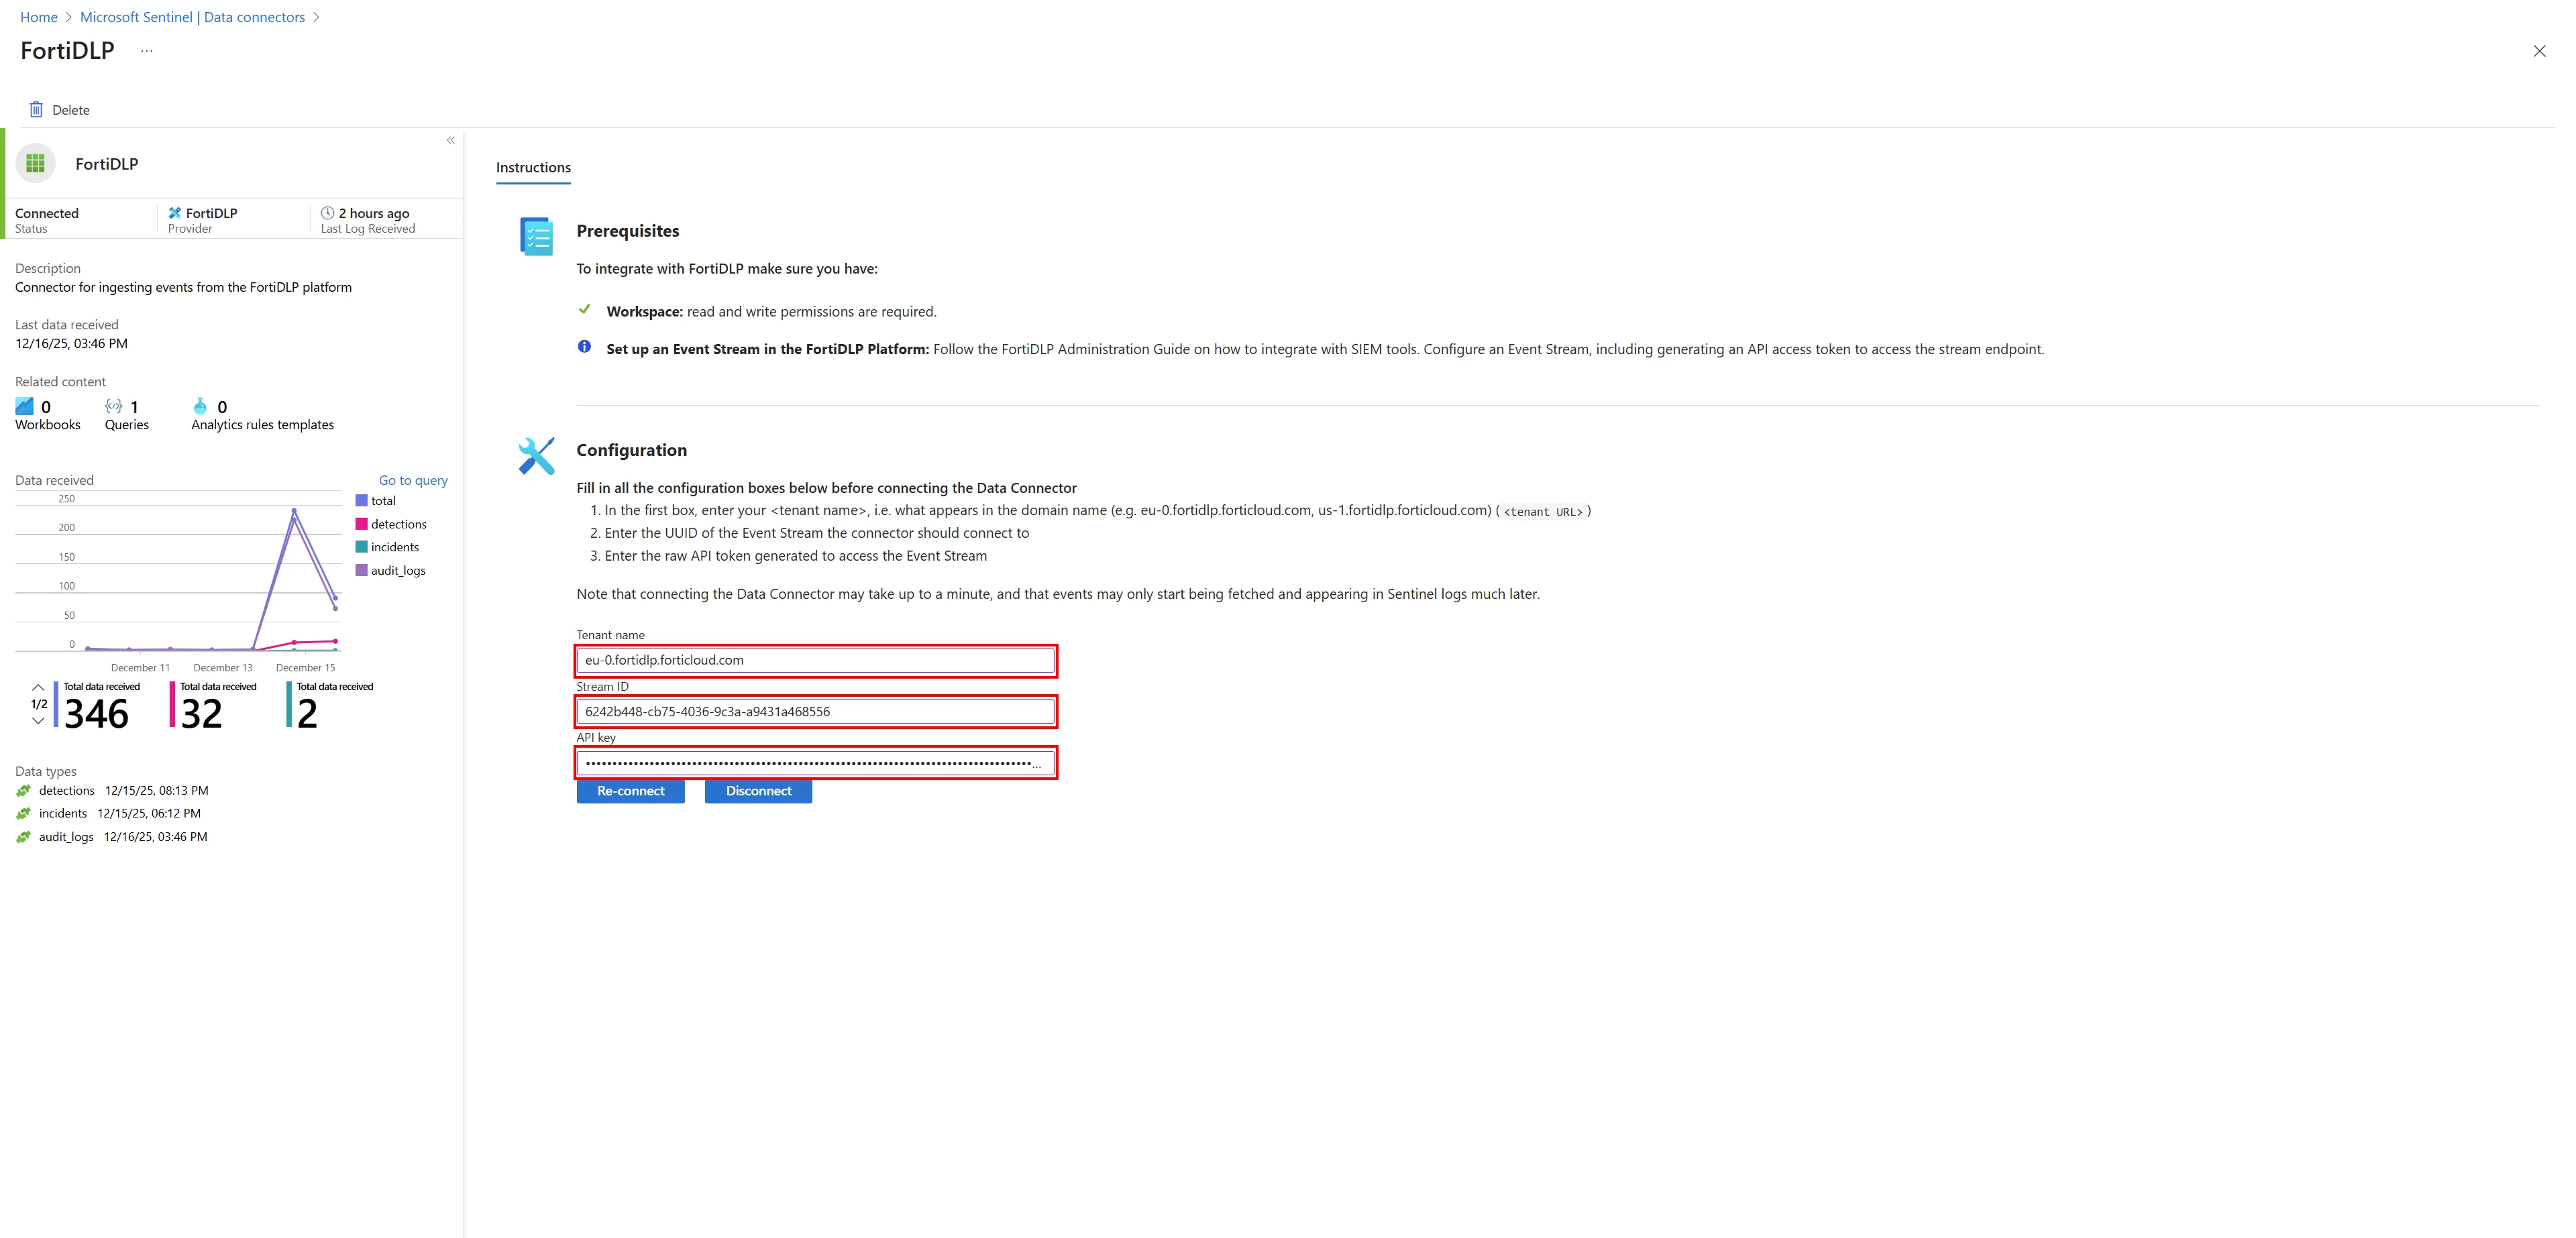
Task: Click the green Workspace checkmark icon
Action: pos(585,309)
